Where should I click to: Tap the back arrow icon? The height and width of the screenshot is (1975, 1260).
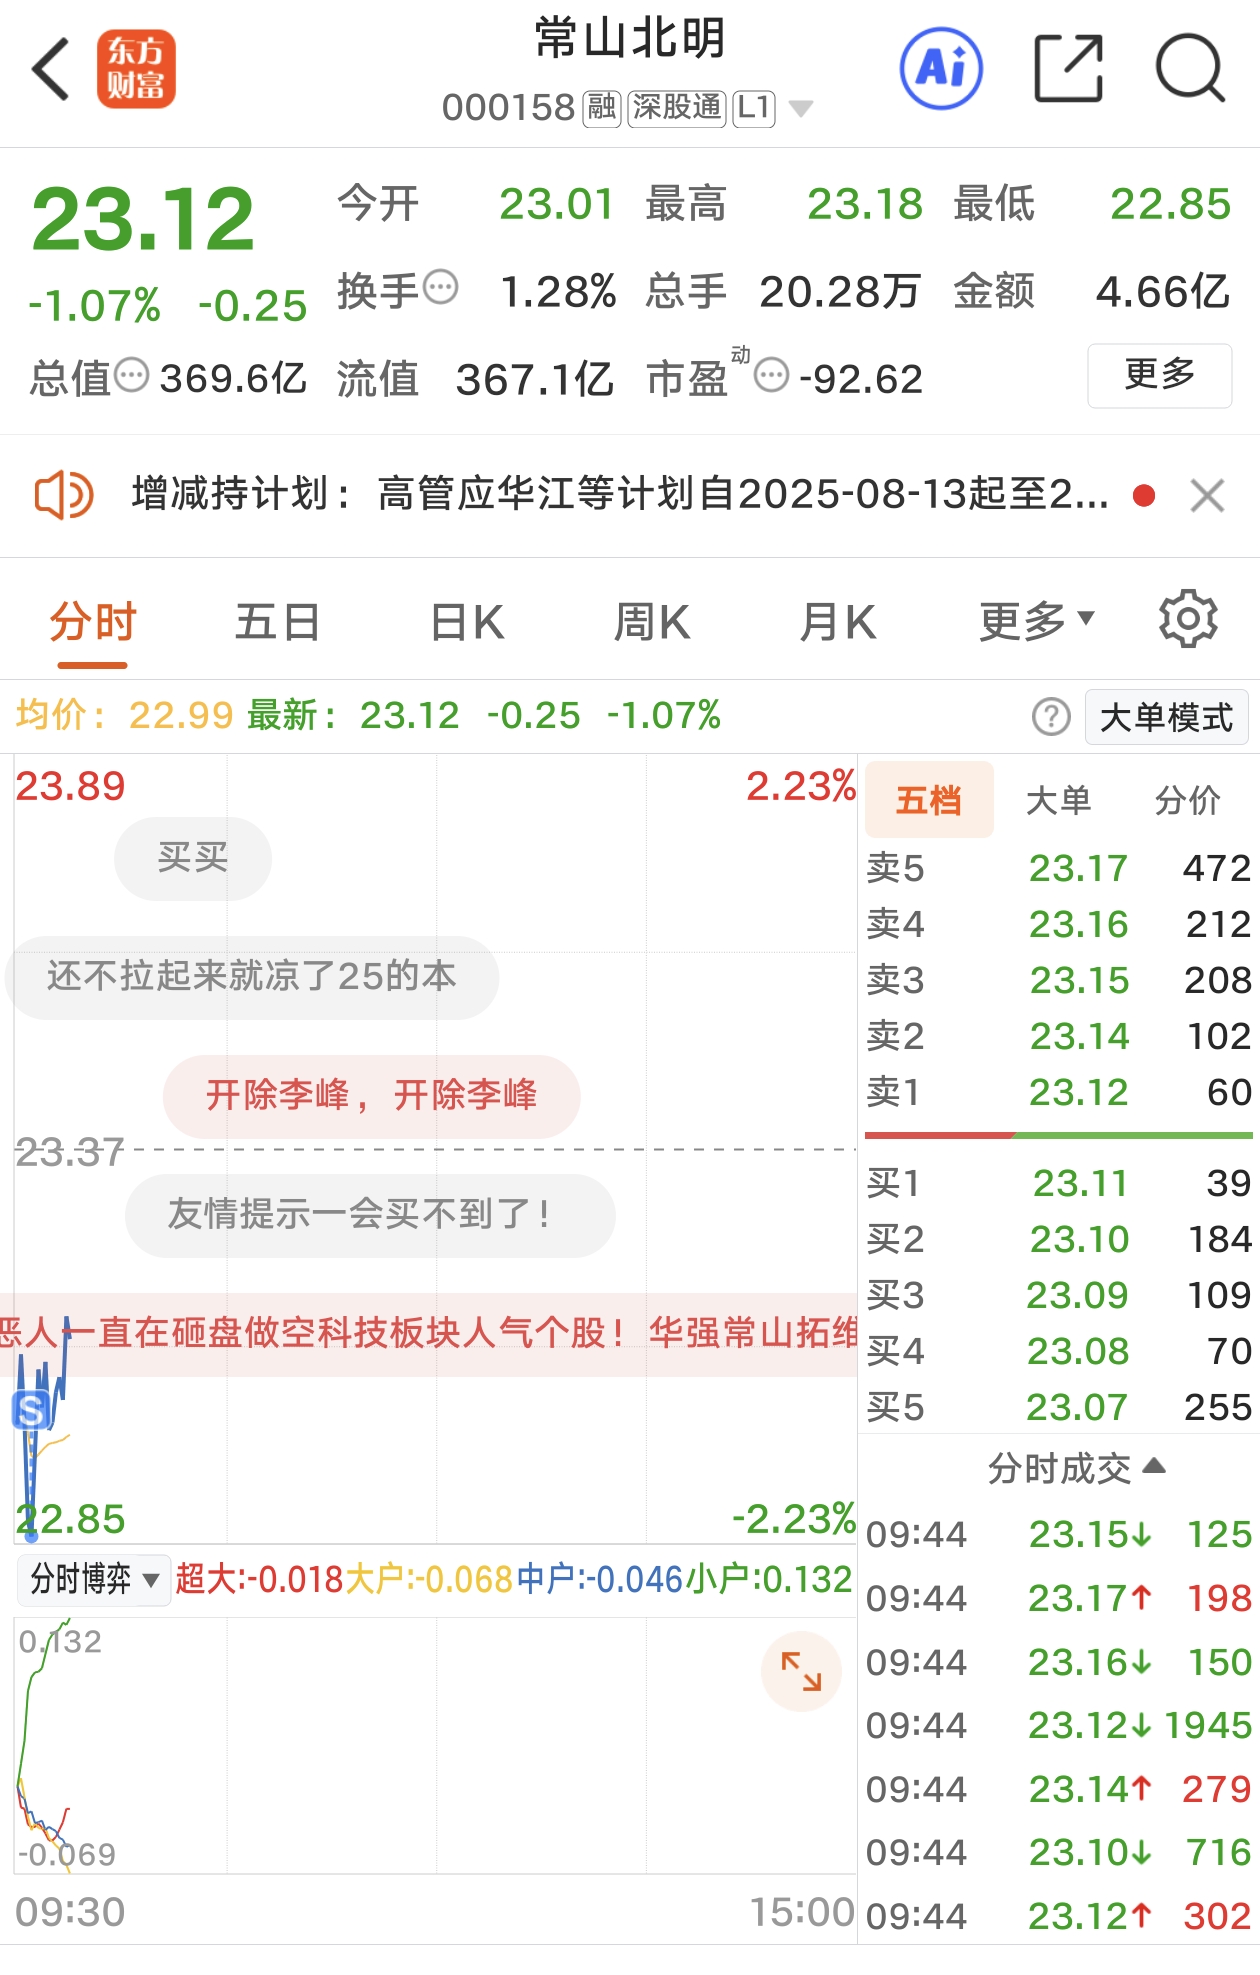pyautogui.click(x=51, y=69)
